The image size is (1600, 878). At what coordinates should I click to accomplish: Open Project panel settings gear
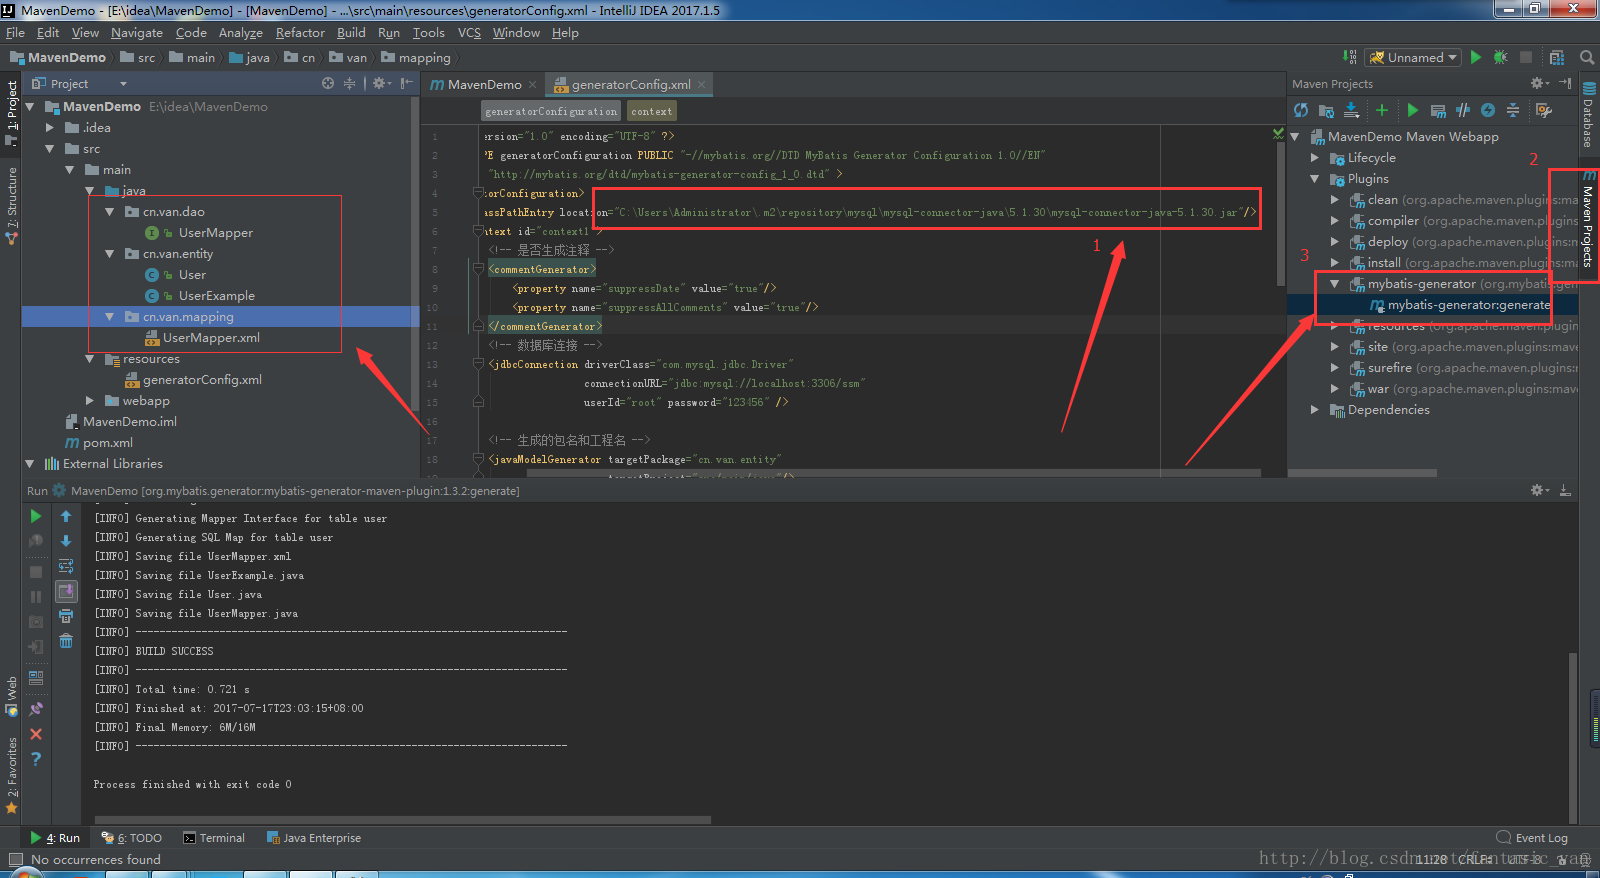pos(381,83)
